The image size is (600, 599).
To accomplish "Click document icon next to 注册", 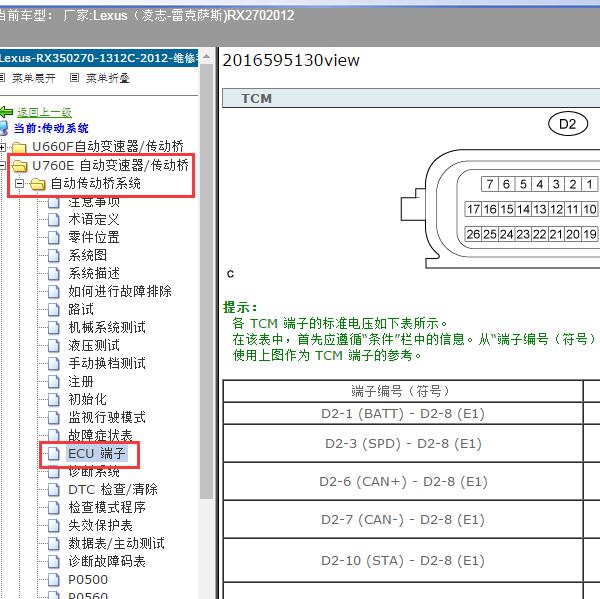I will (54, 382).
